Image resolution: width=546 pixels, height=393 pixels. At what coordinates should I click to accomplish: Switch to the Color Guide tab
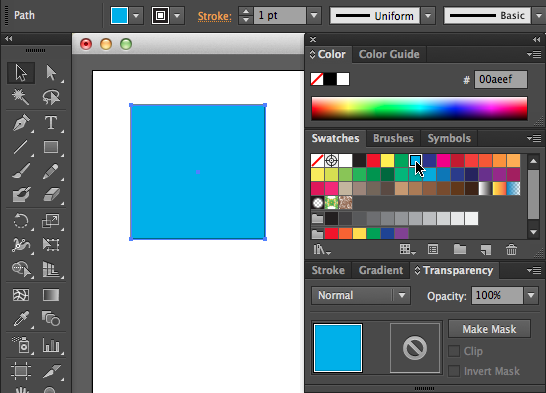click(x=389, y=54)
